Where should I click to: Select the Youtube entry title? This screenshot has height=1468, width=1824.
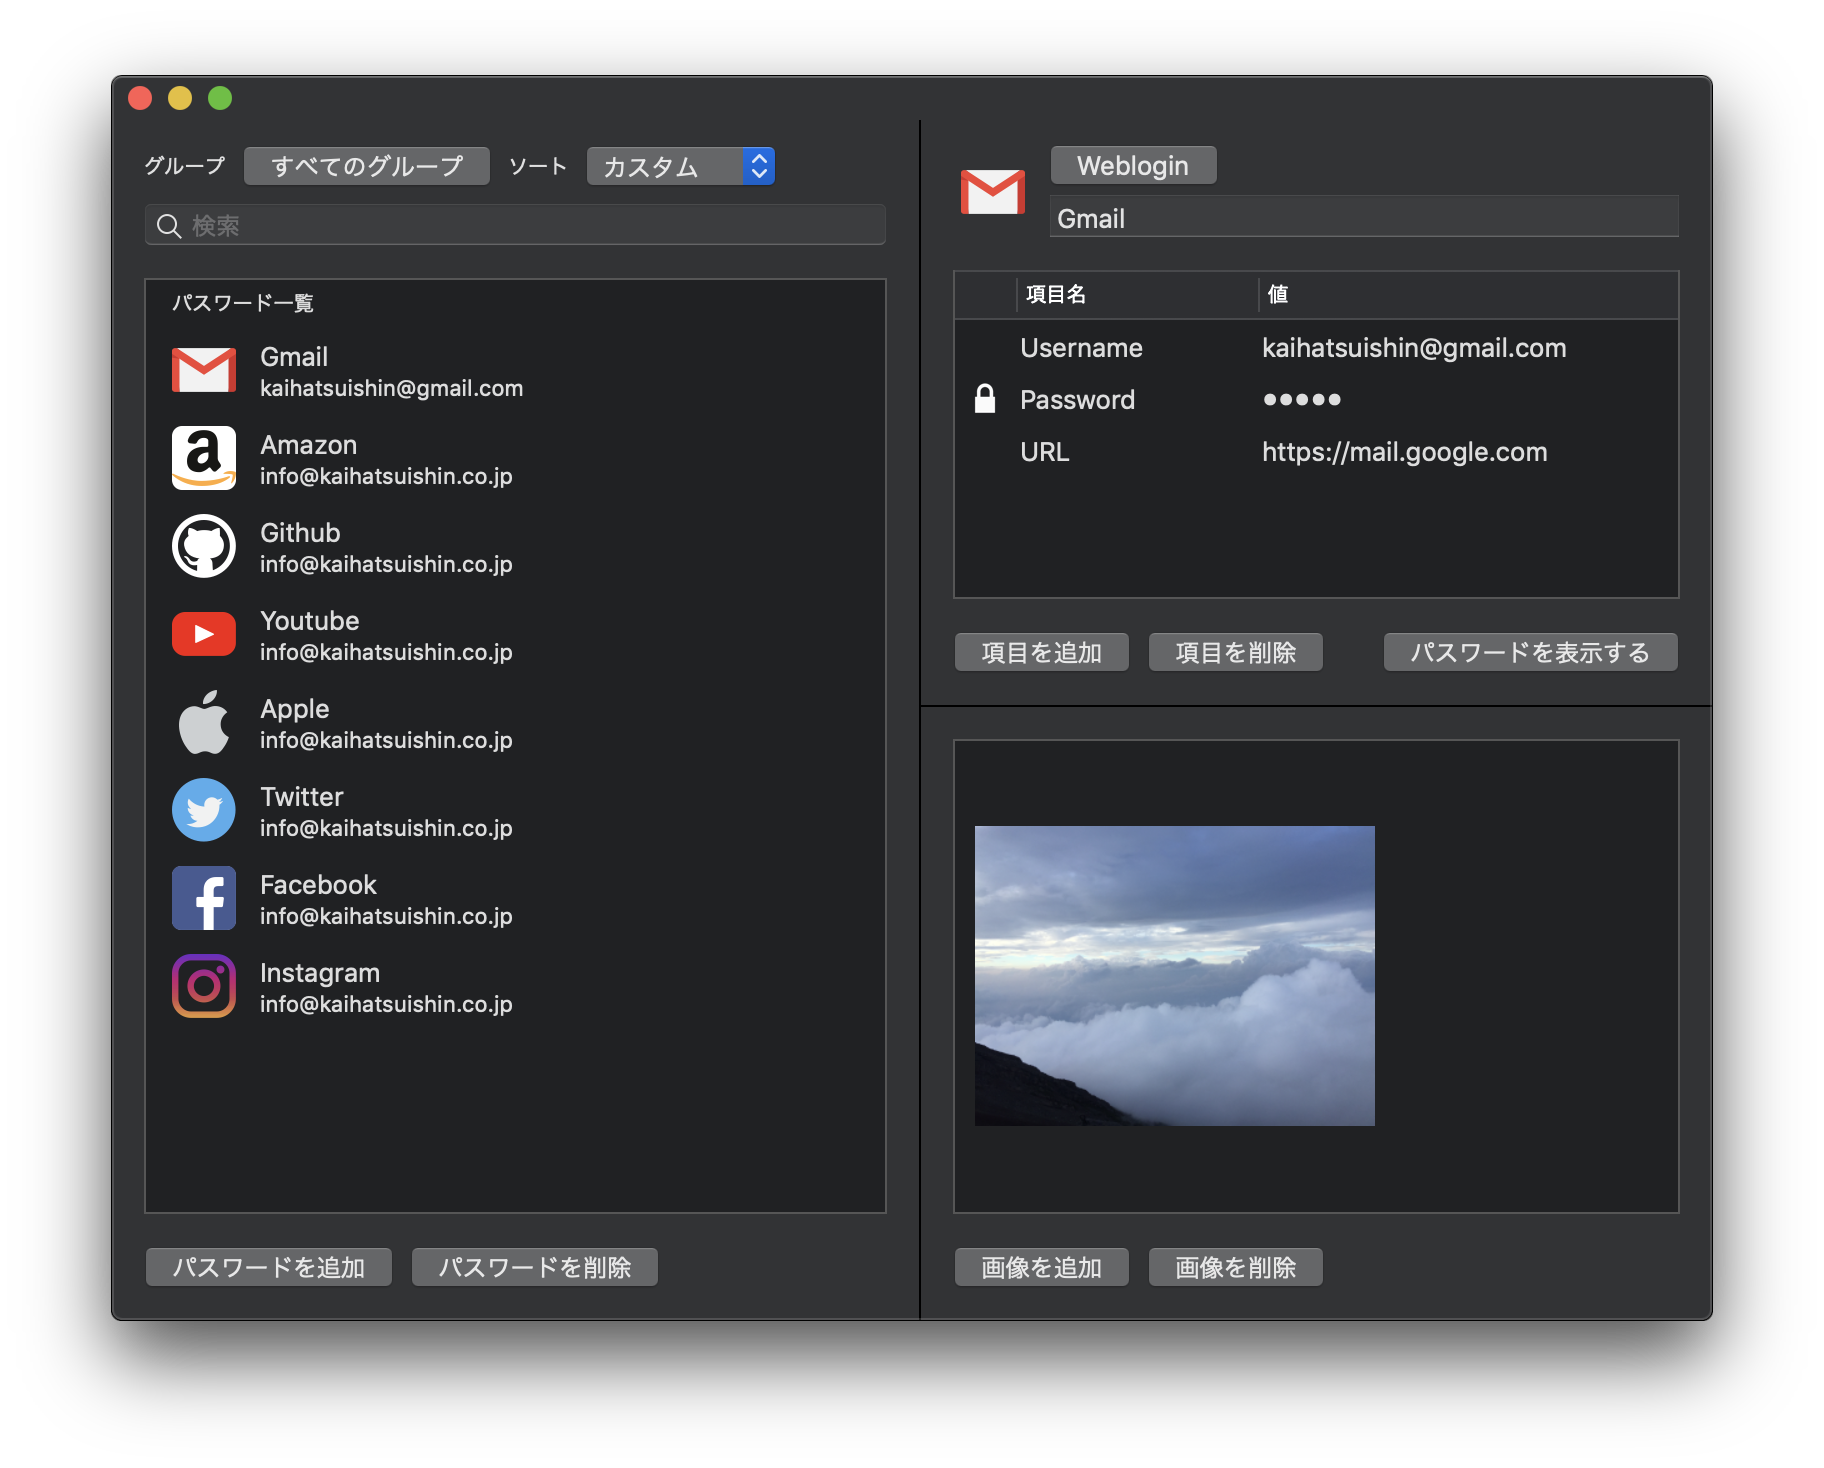(x=309, y=621)
